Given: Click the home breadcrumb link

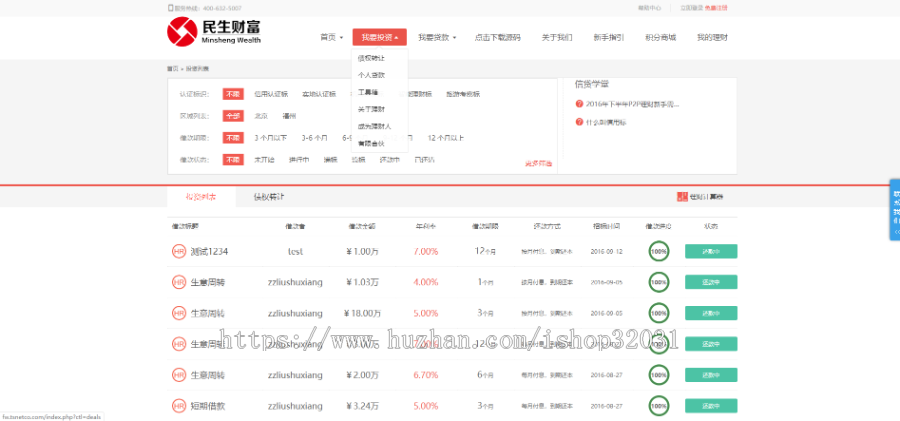Looking at the screenshot, I should click(x=172, y=68).
